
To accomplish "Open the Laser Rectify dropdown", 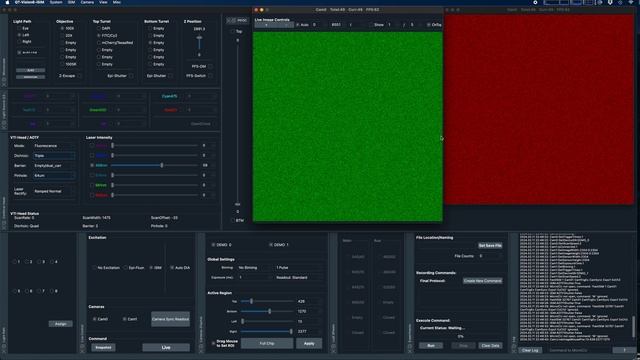I will (x=54, y=191).
